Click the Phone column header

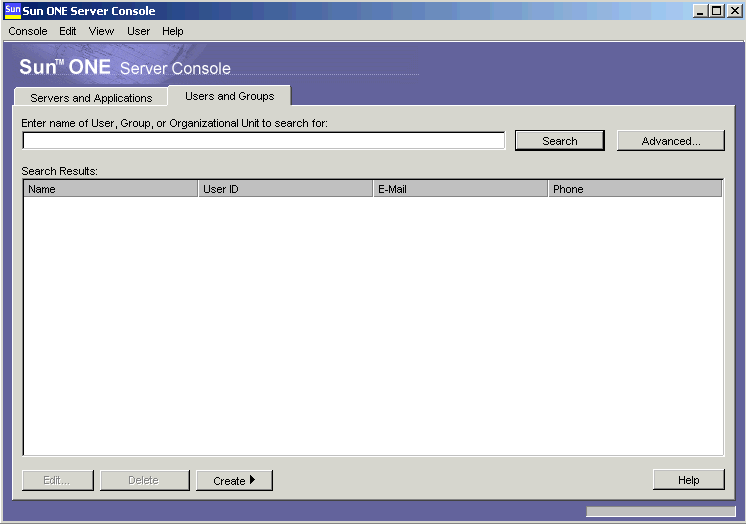coord(635,189)
